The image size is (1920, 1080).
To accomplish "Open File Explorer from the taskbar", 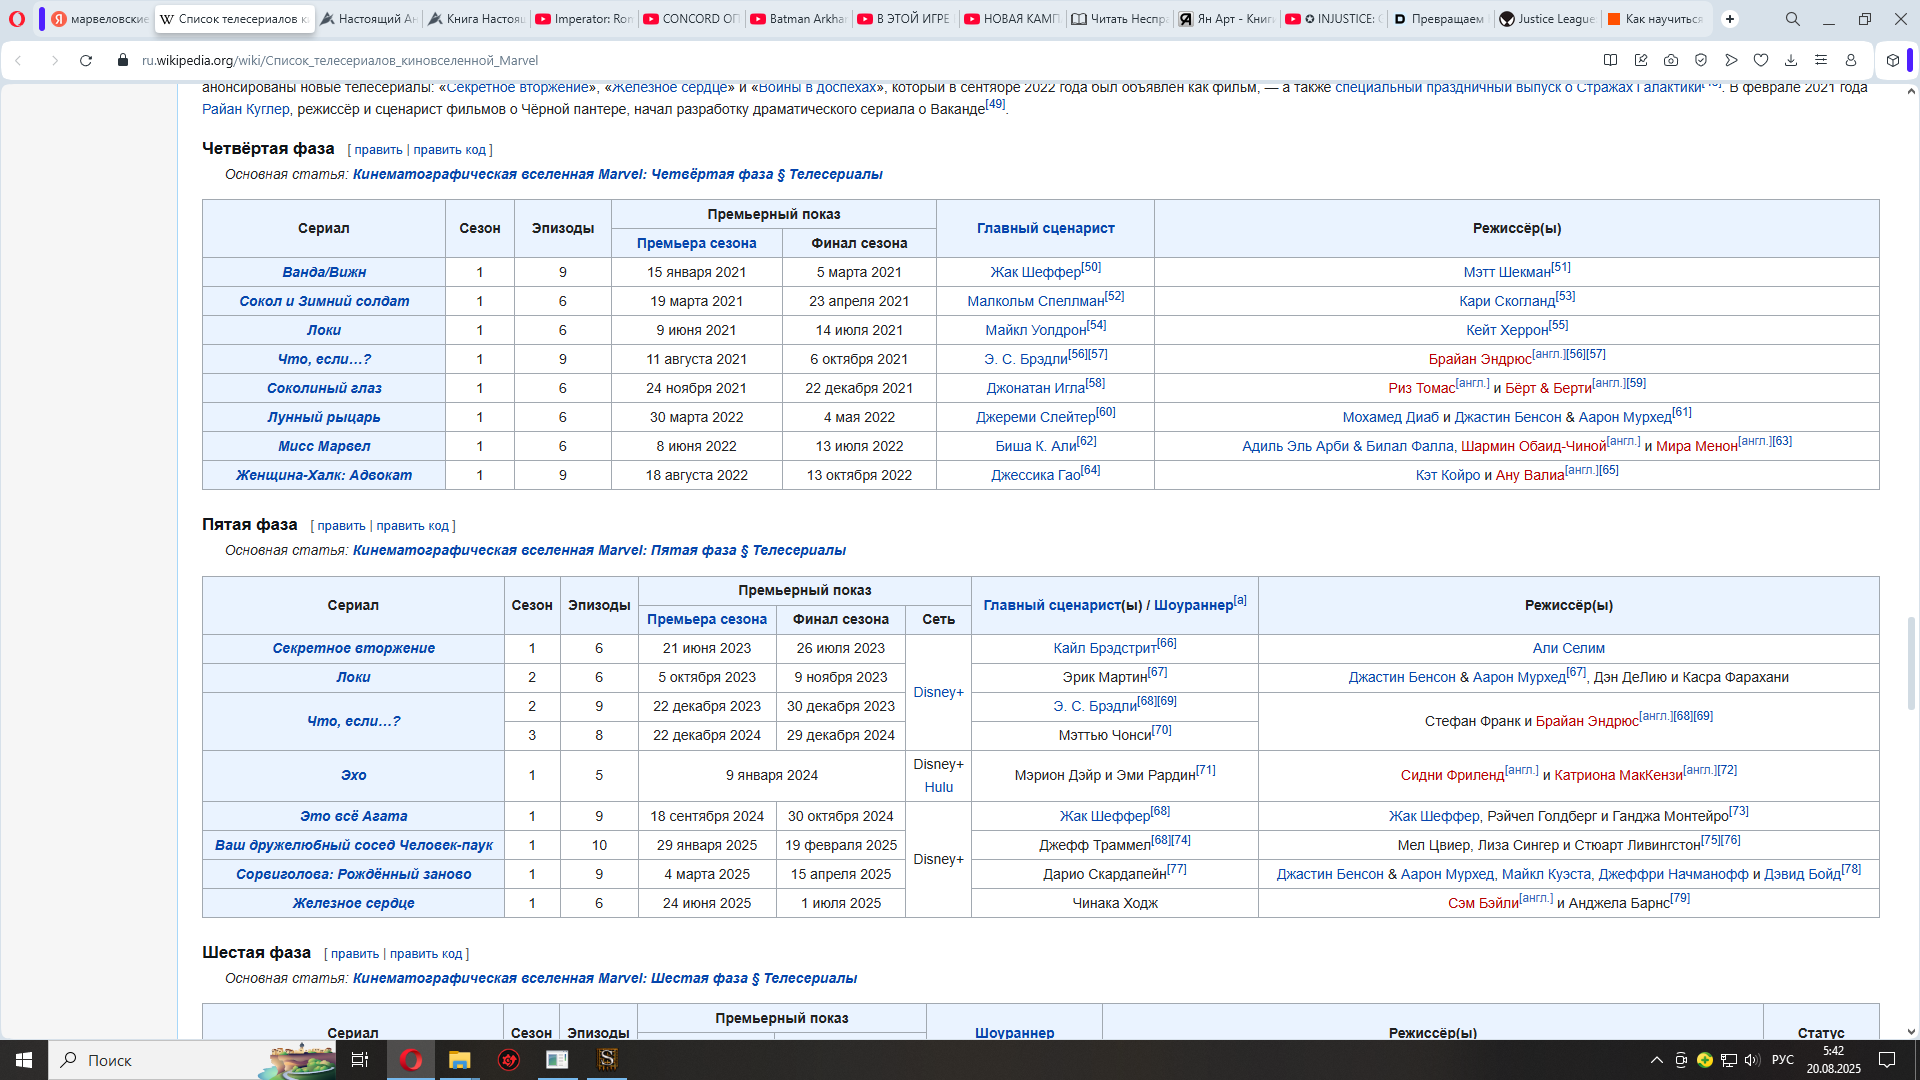I will 459,1060.
